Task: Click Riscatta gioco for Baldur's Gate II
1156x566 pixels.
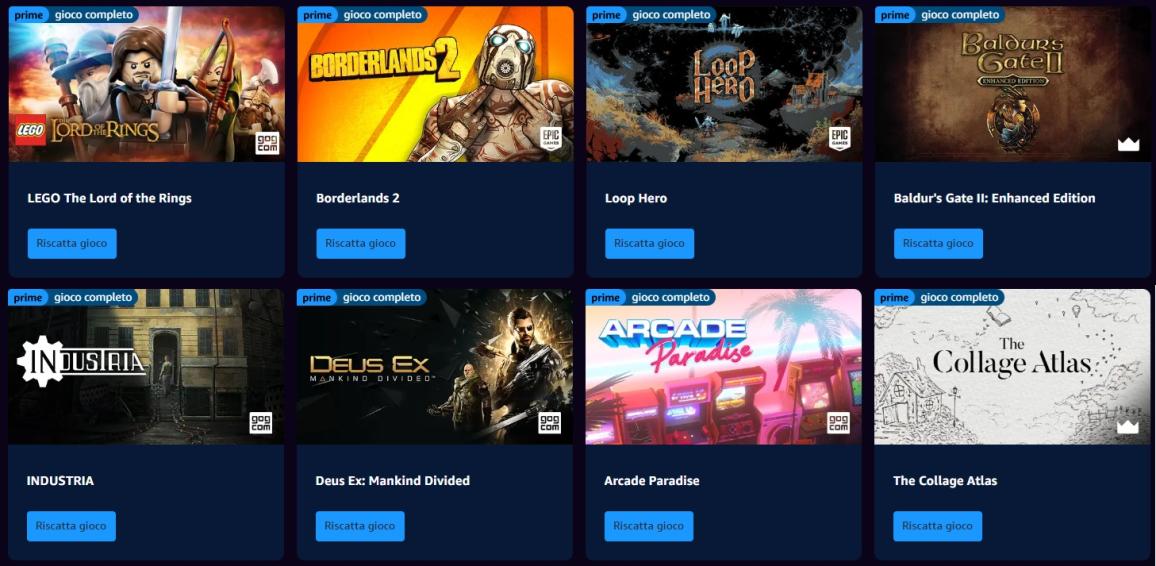Action: (939, 243)
